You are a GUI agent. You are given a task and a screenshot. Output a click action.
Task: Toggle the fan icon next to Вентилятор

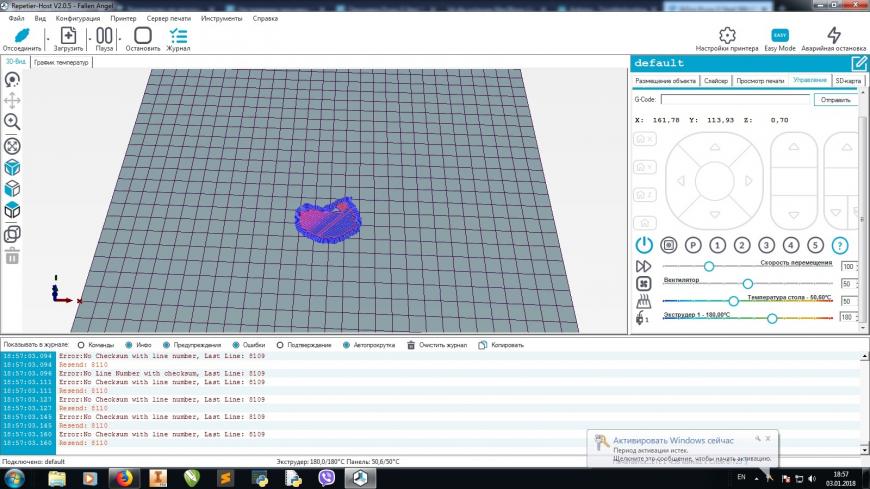(x=644, y=283)
